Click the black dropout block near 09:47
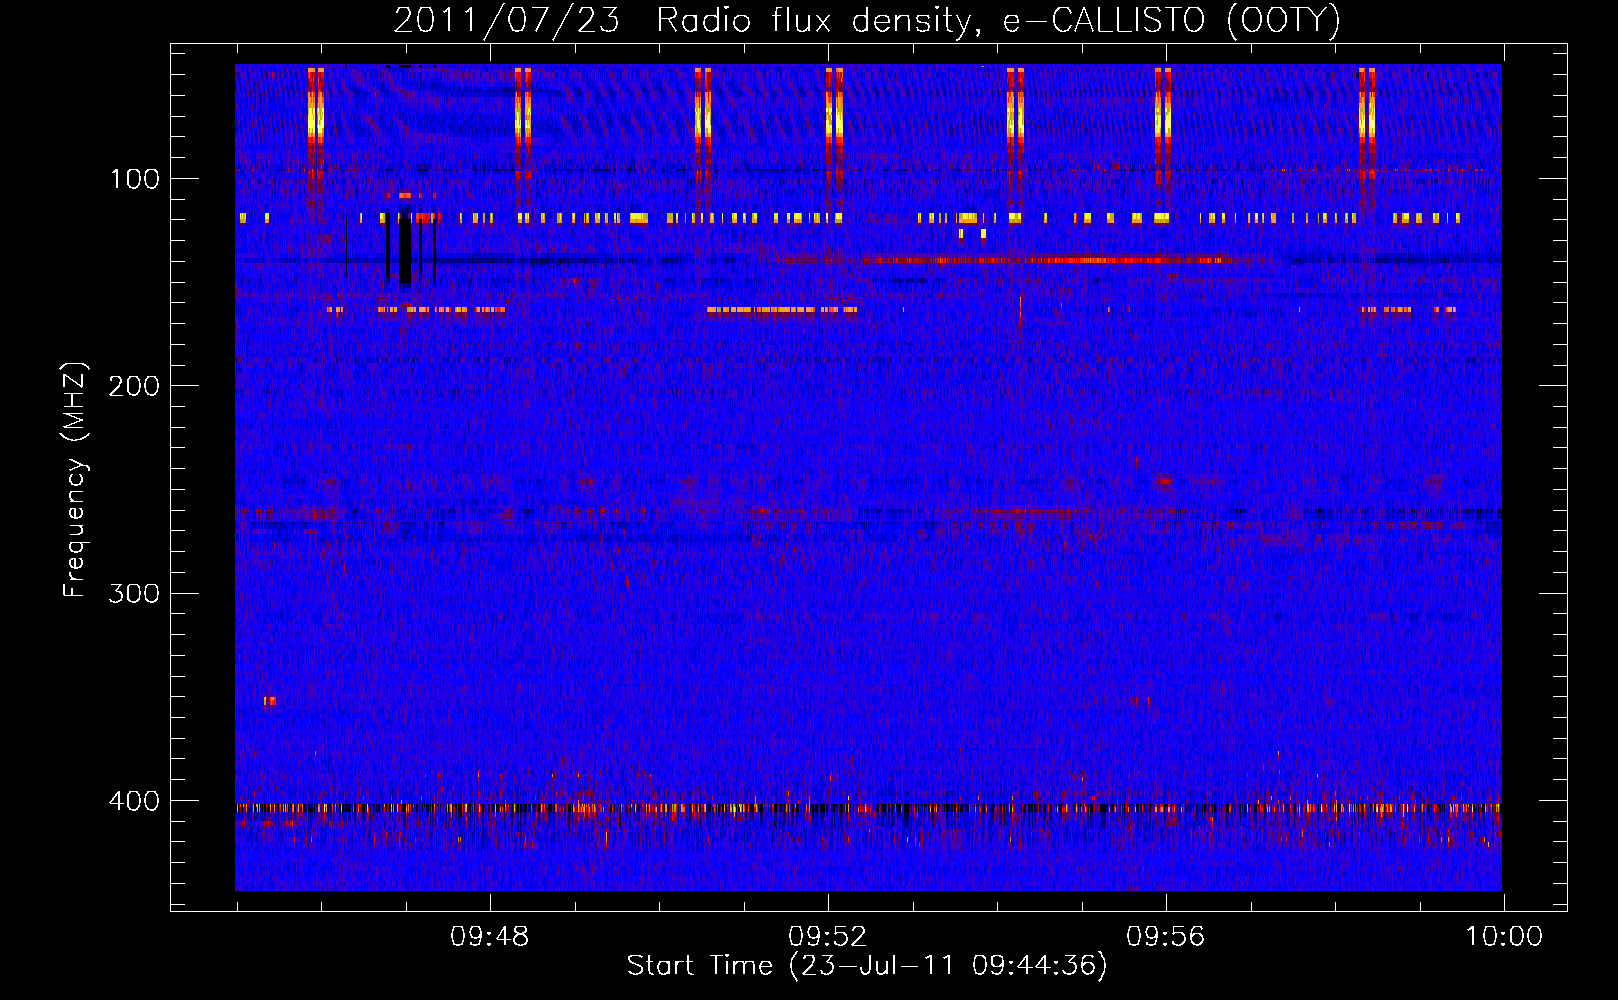 coord(405,249)
